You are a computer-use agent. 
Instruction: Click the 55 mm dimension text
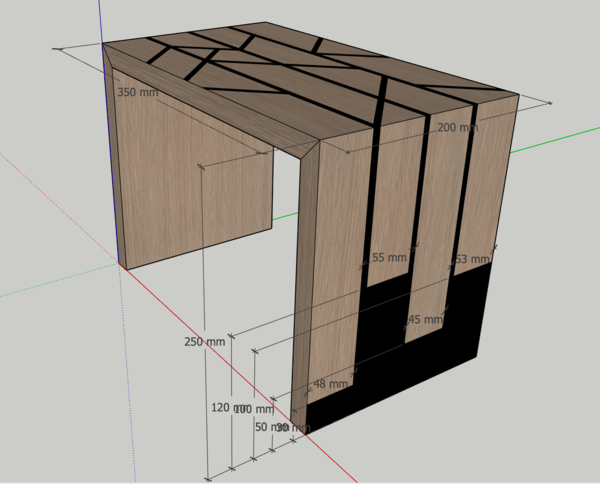(x=388, y=258)
